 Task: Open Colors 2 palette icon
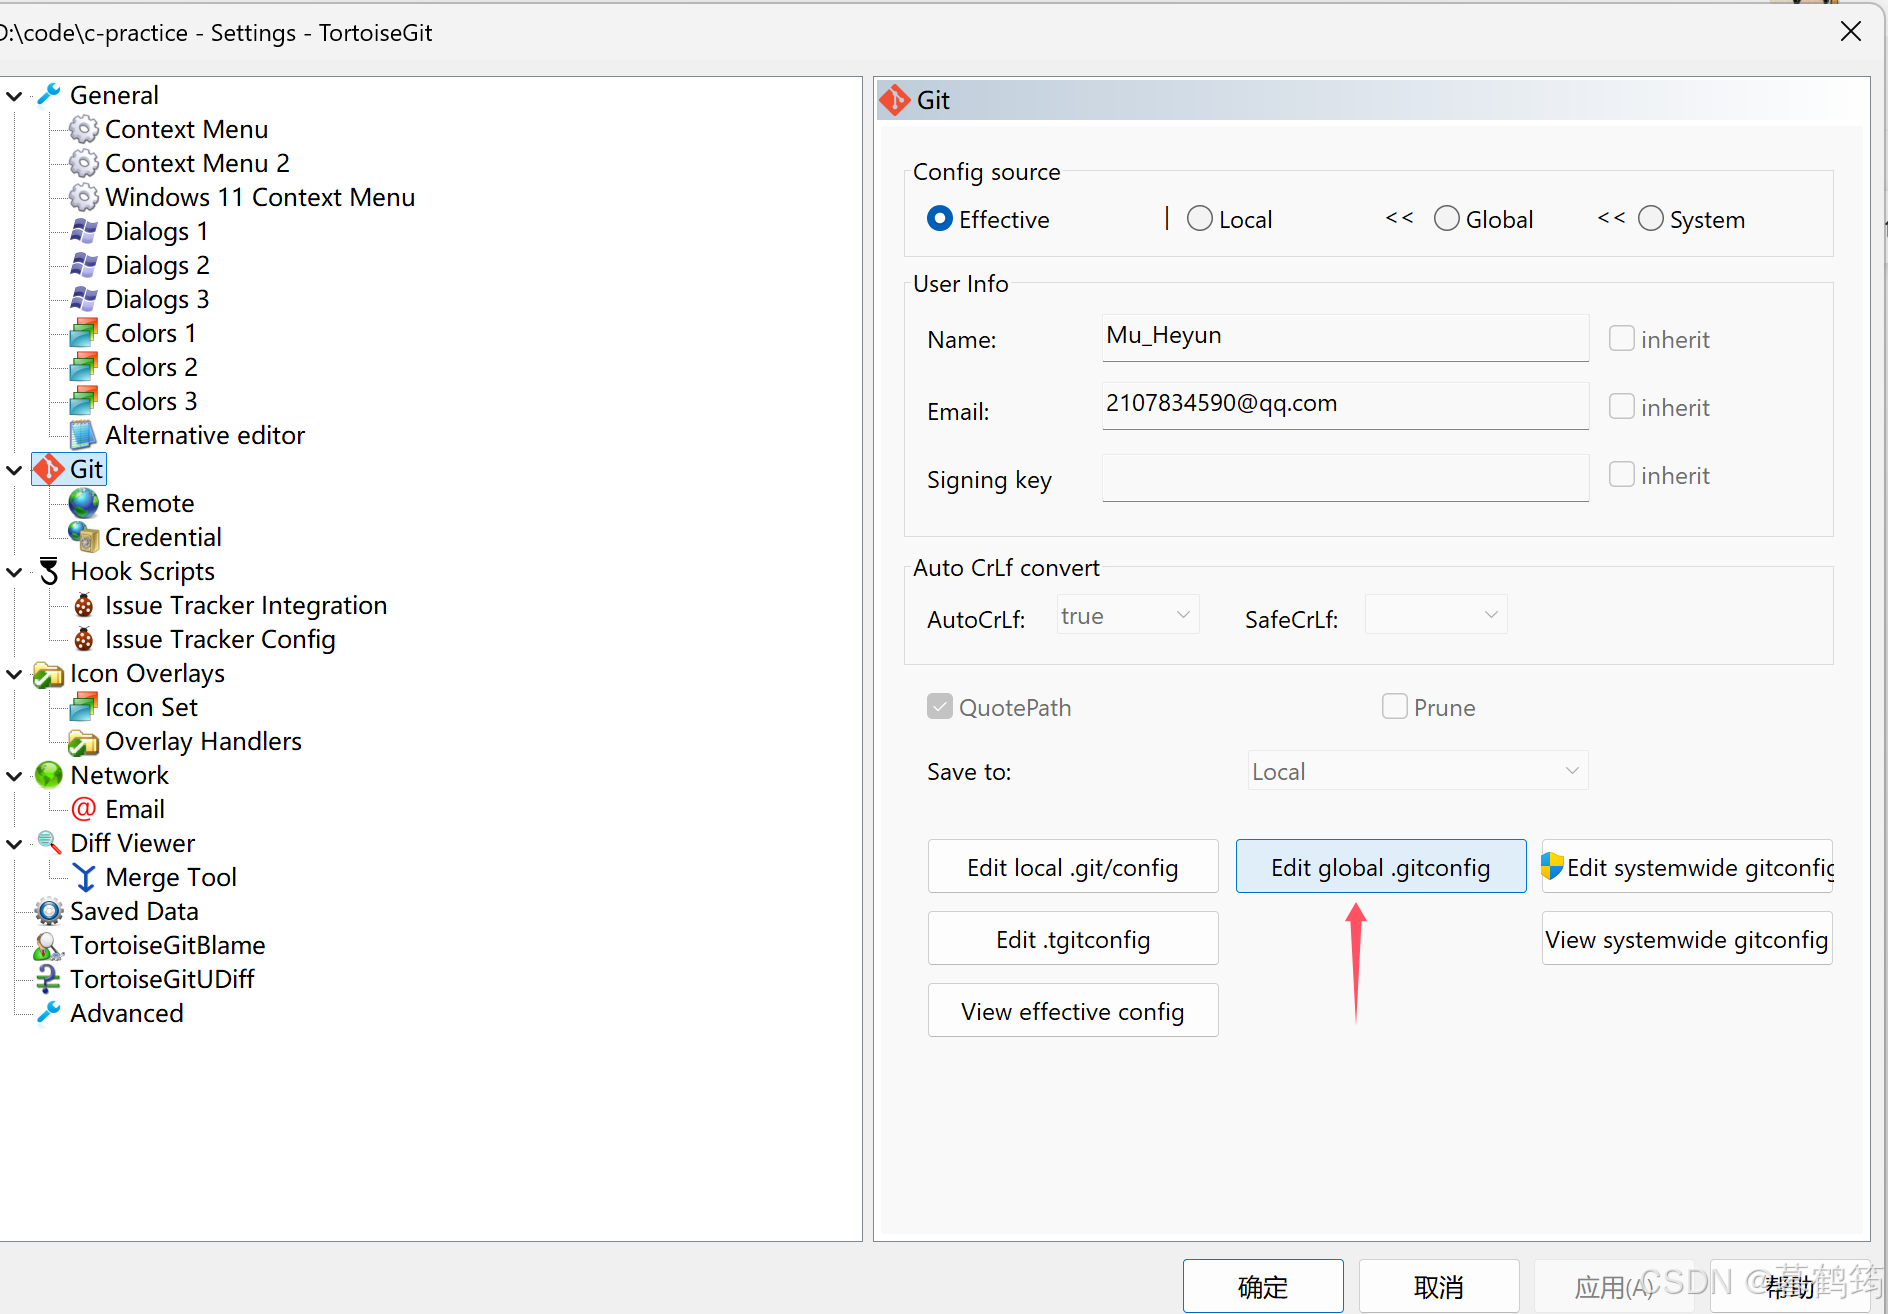[x=84, y=367]
